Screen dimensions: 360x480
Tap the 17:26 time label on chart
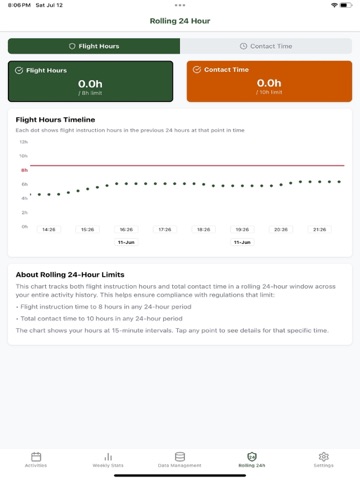165,229
